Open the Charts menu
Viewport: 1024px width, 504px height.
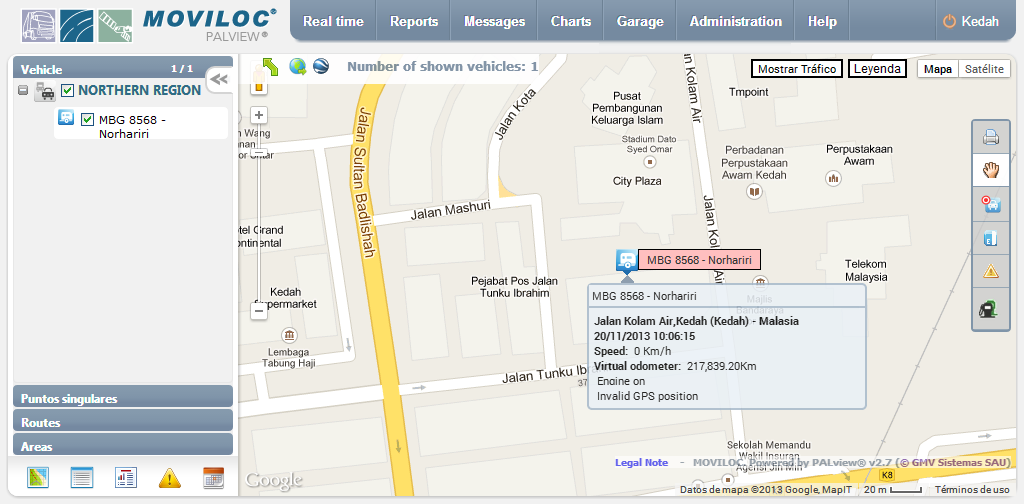571,22
